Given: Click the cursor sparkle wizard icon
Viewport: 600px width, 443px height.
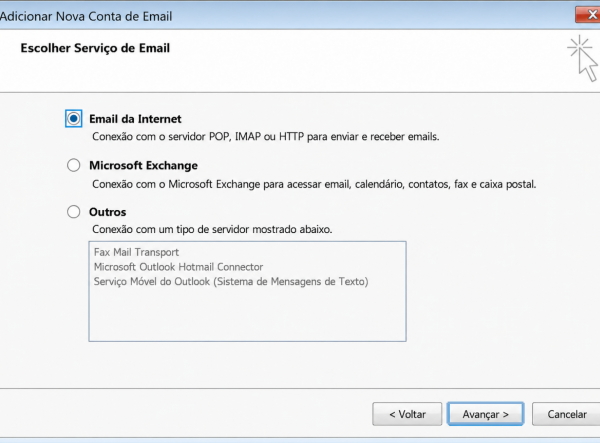Looking at the screenshot, I should [x=583, y=58].
